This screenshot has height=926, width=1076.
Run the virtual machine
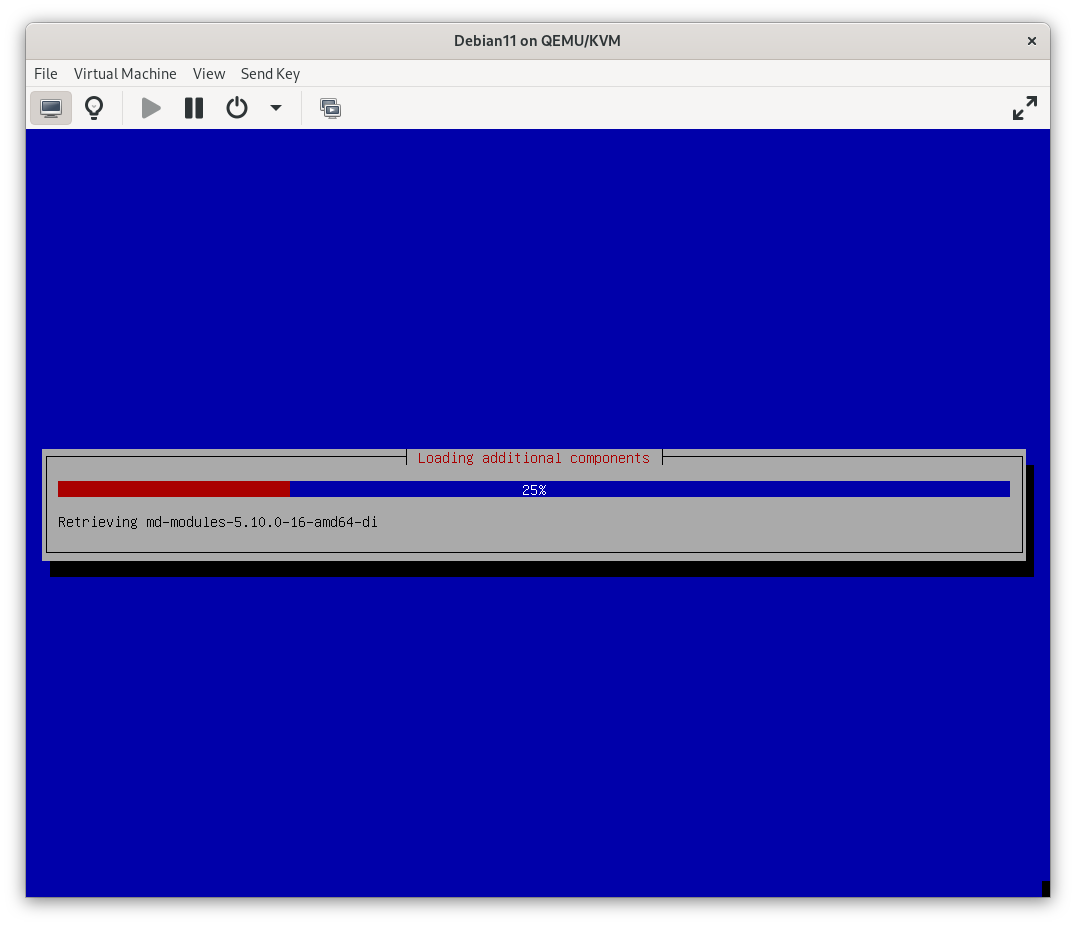(150, 107)
